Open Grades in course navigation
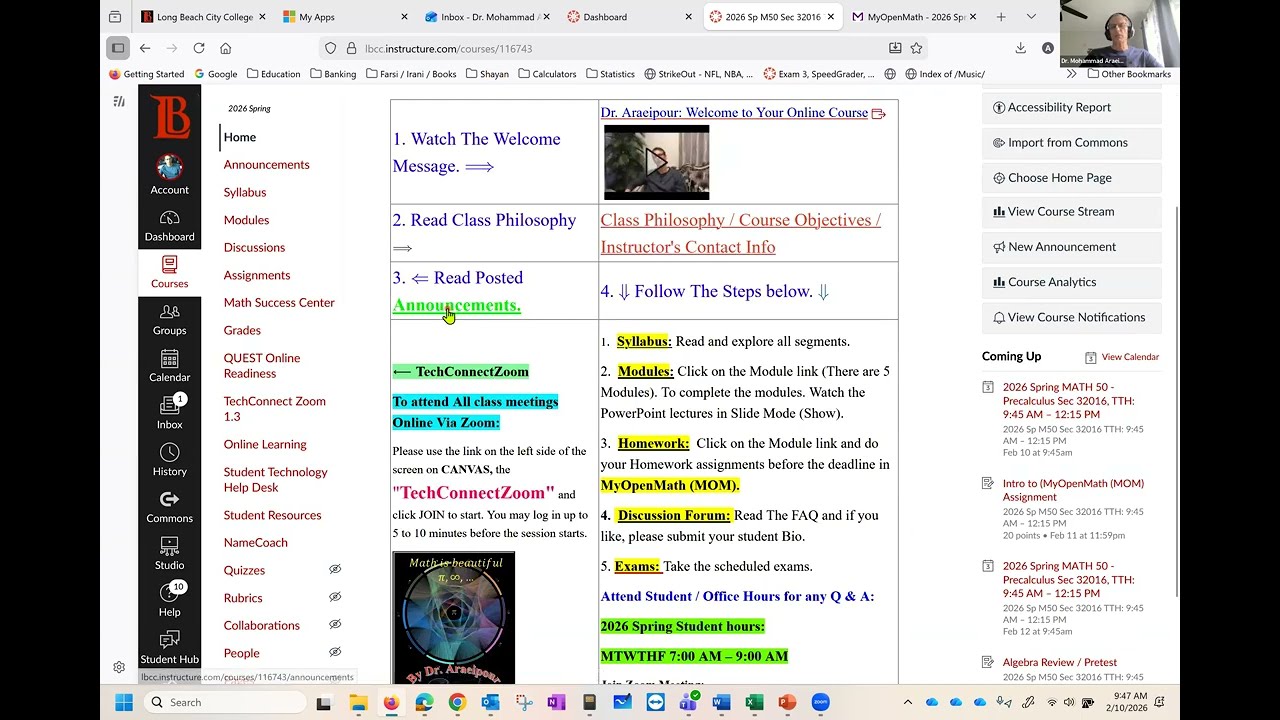 click(x=242, y=330)
